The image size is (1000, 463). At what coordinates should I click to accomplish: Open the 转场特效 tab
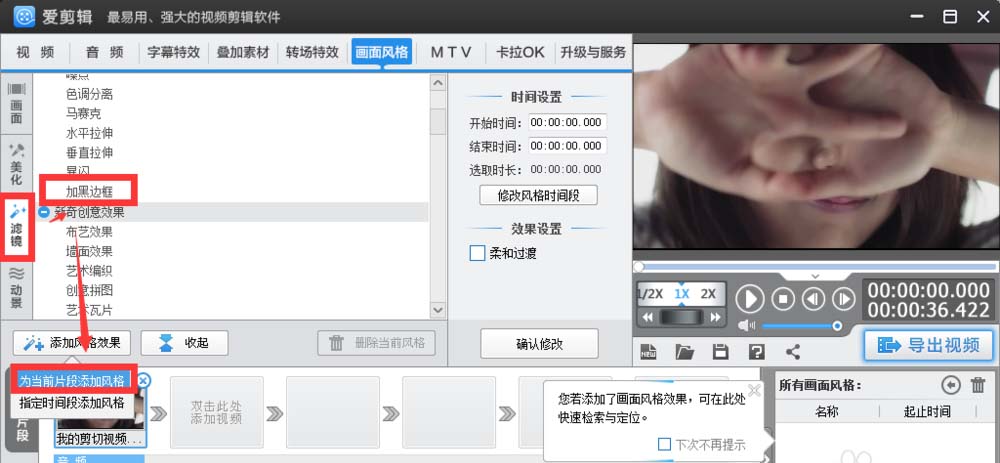coord(312,52)
